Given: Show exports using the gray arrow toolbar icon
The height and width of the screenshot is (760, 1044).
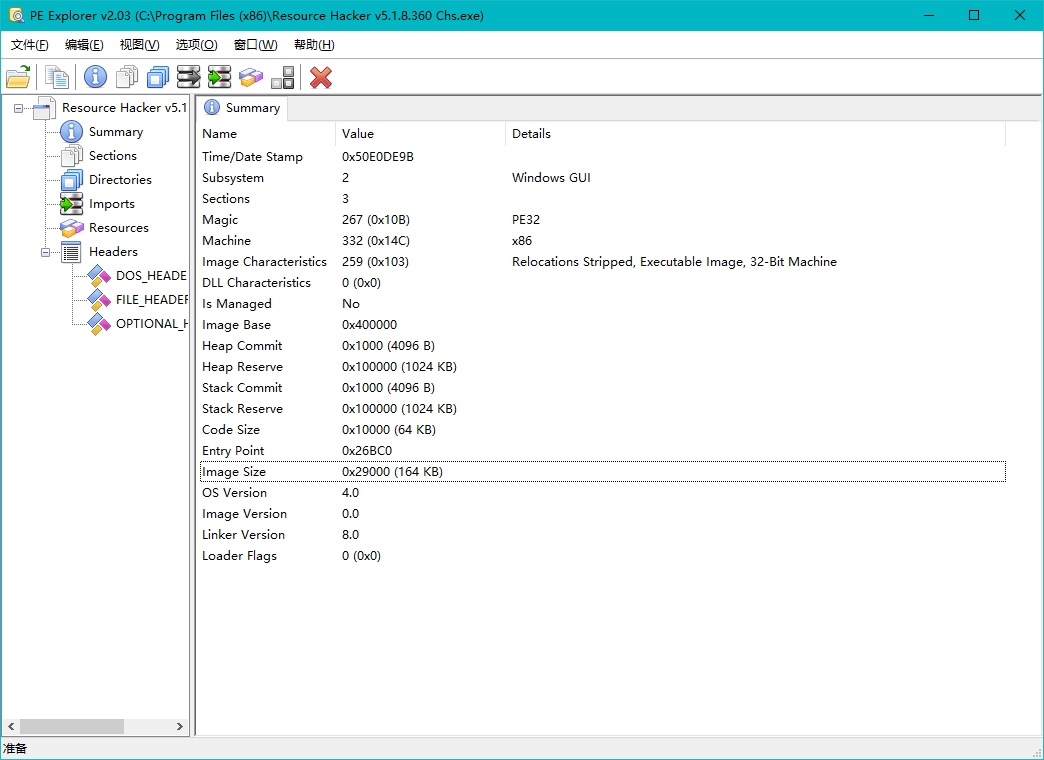Looking at the screenshot, I should (x=188, y=77).
